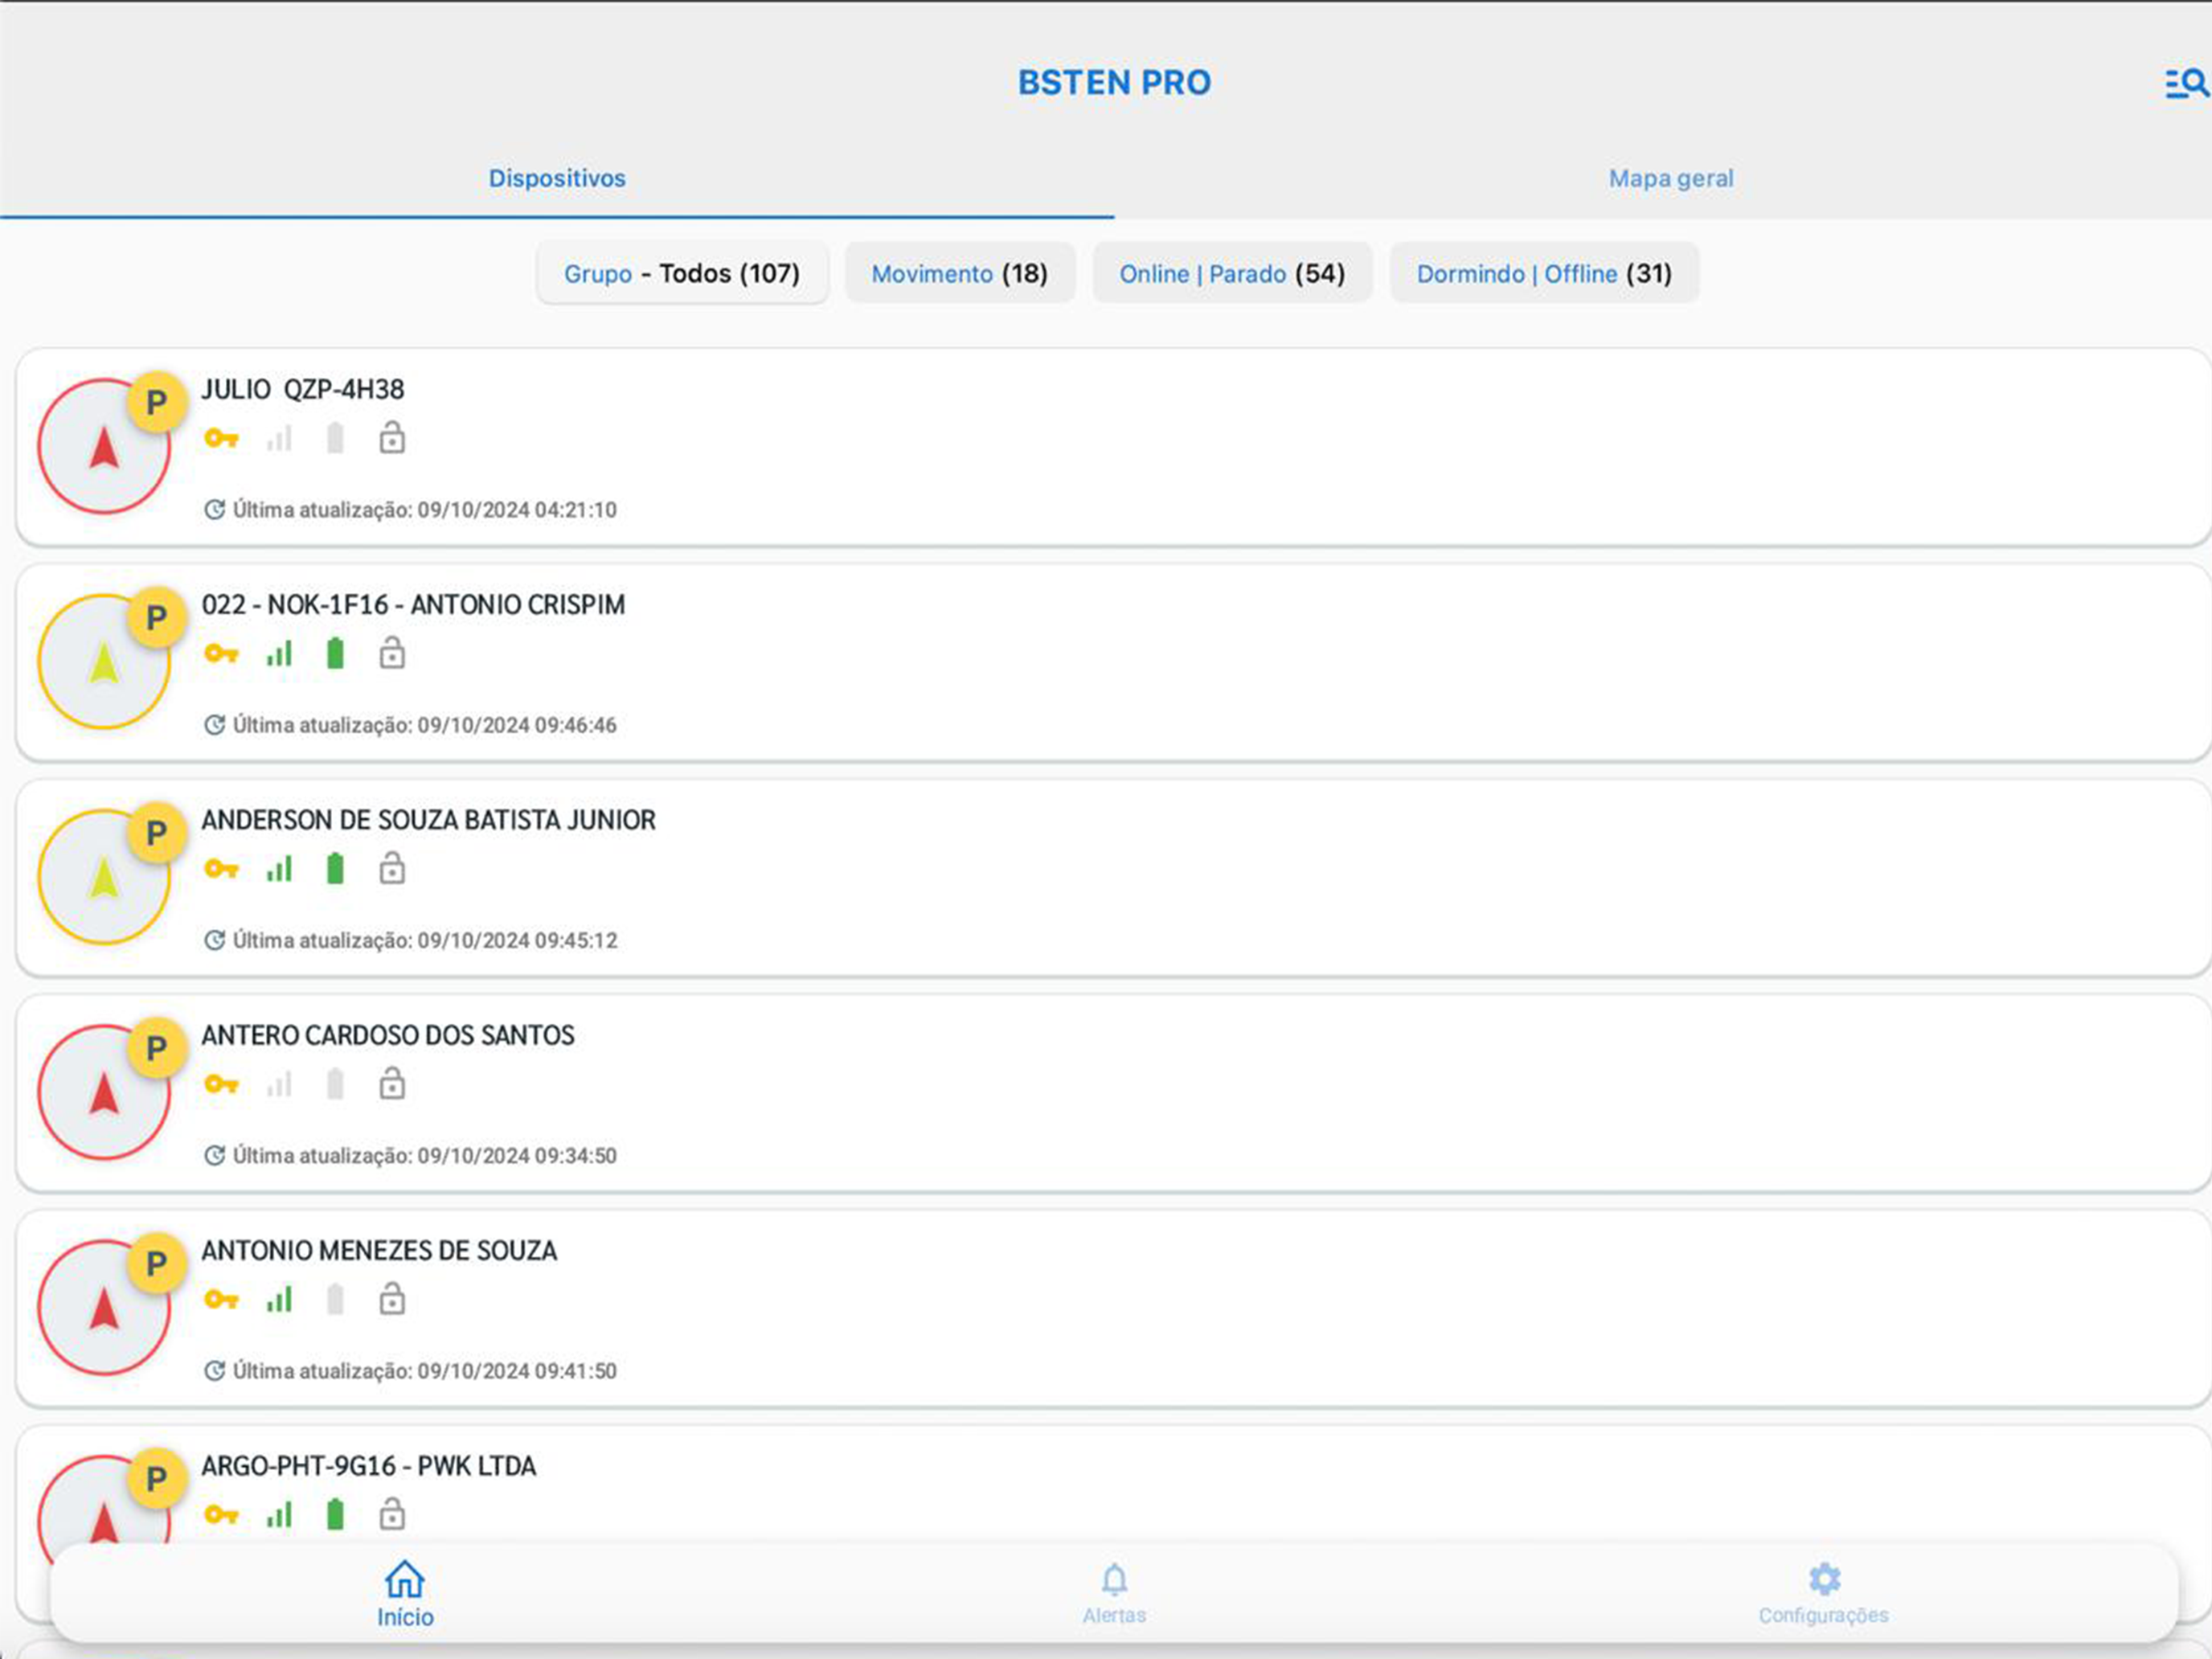The image size is (2212, 1659).
Task: Open device ANDERSON DE SOUZA BATISTA JUNIOR
Action: pos(1113,878)
